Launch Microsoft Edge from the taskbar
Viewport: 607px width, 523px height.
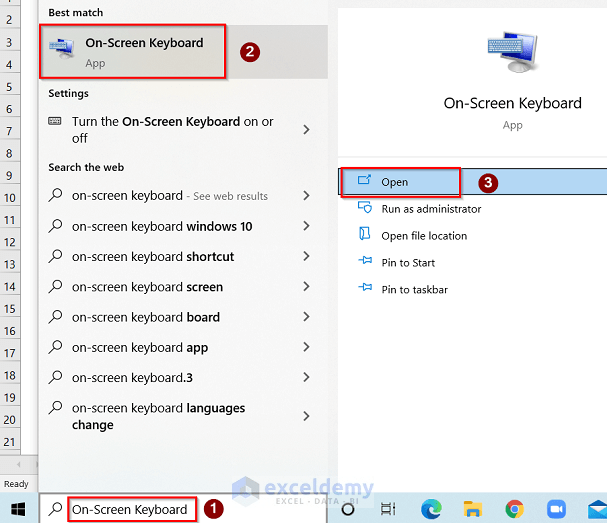point(431,509)
